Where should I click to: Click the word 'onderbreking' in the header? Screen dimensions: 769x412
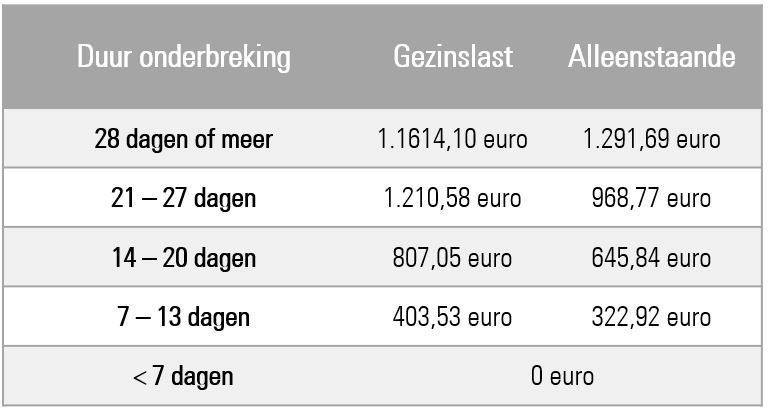click(x=215, y=58)
